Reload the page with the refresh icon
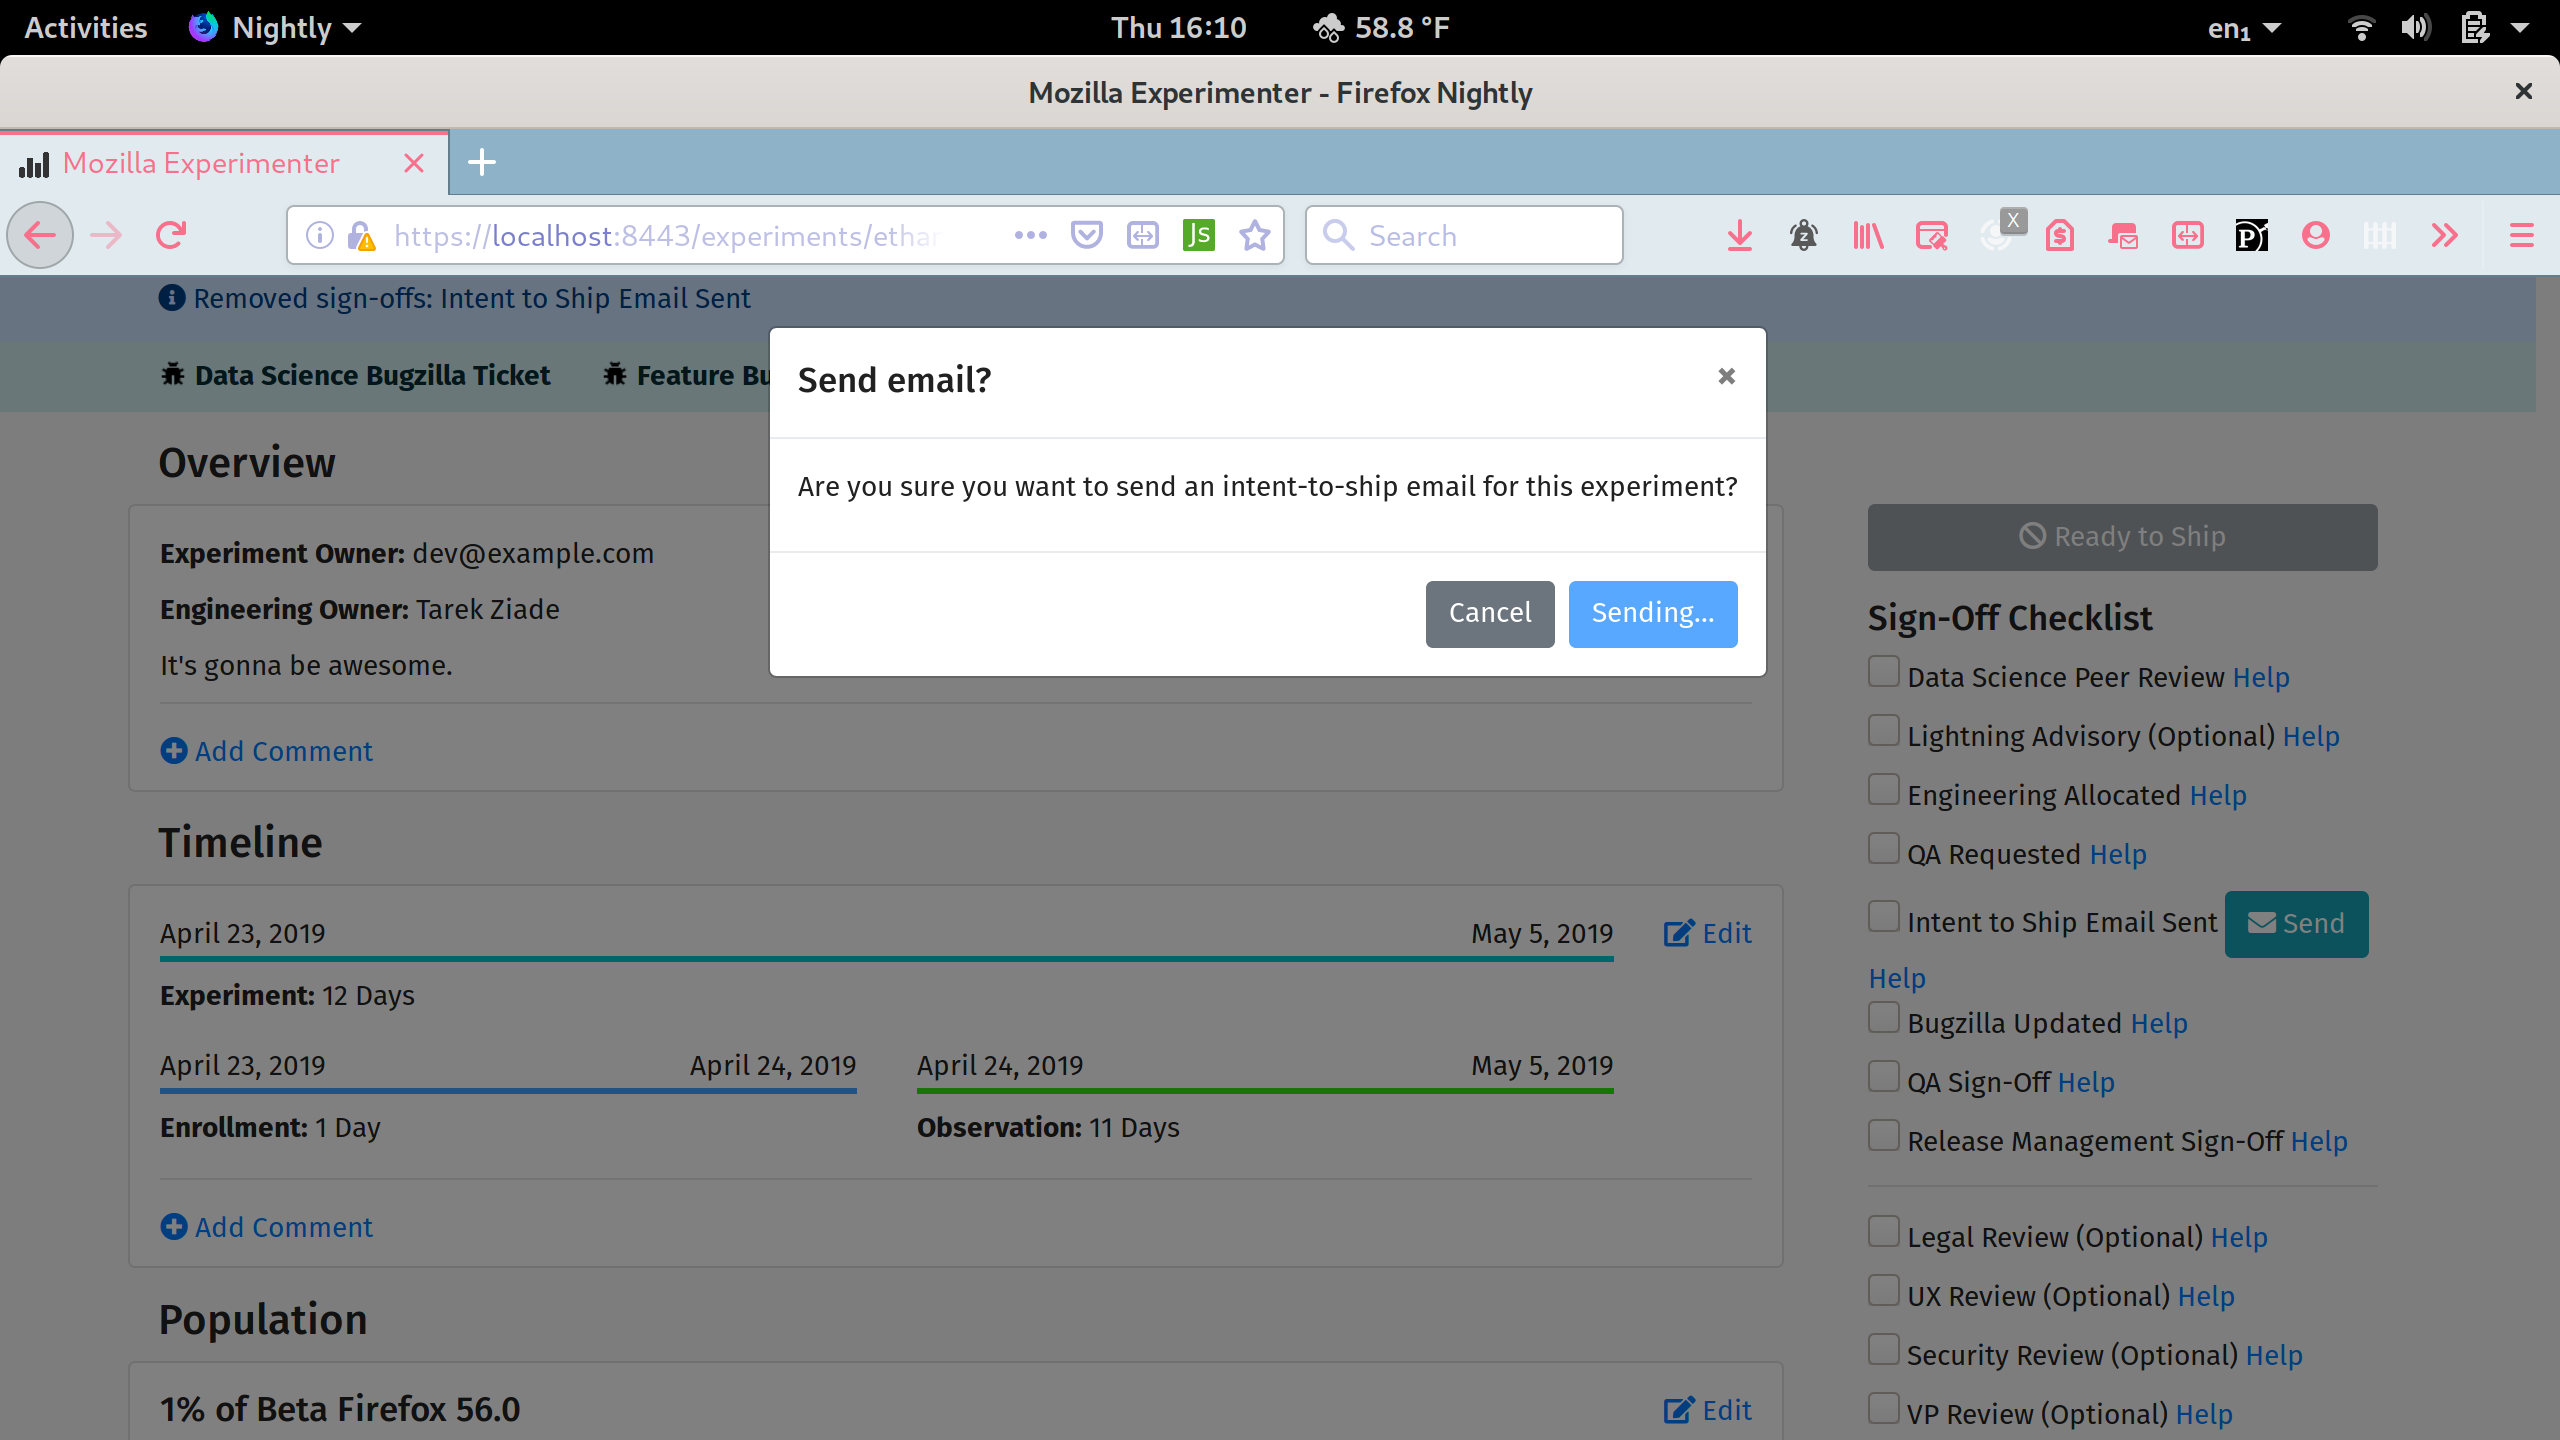The height and width of the screenshot is (1440, 2560). [x=171, y=236]
